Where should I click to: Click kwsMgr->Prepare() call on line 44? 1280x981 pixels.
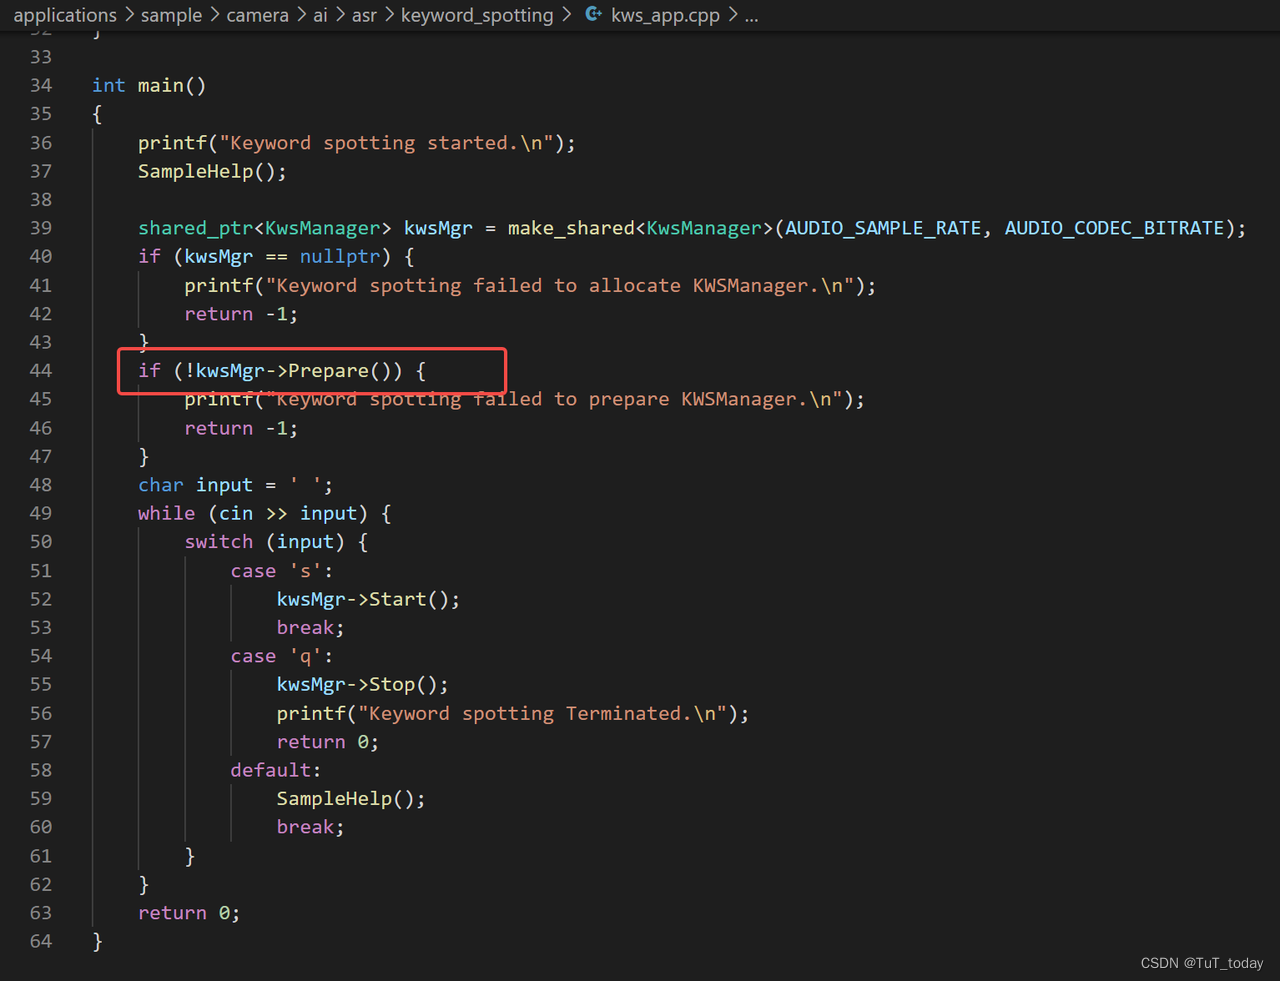tap(299, 370)
